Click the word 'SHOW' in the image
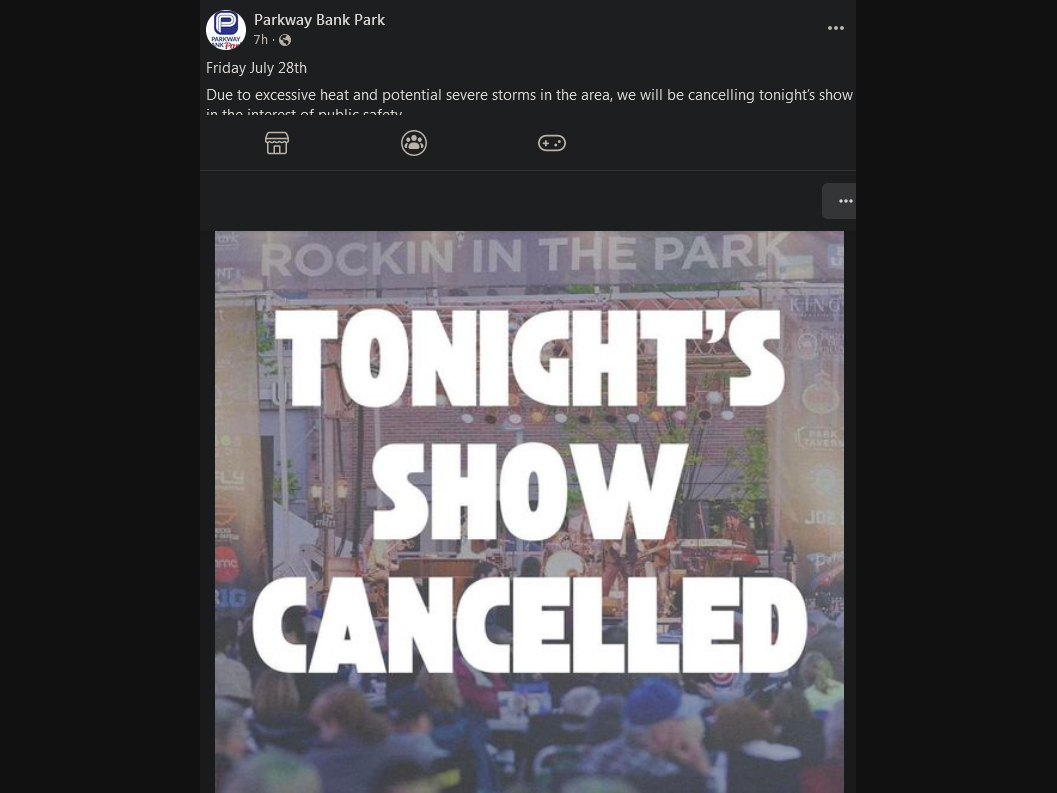The height and width of the screenshot is (793, 1057). click(531, 492)
